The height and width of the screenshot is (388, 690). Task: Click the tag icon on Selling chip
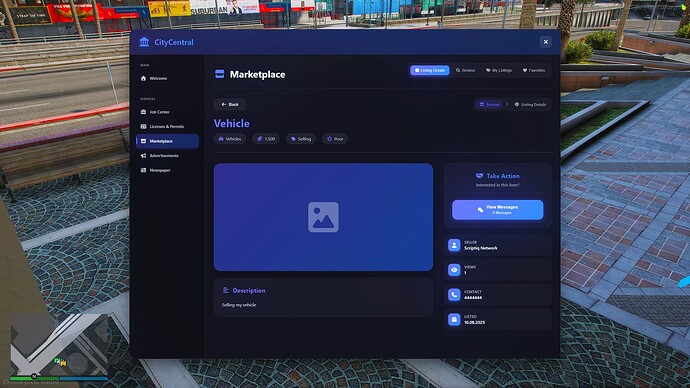[293, 139]
